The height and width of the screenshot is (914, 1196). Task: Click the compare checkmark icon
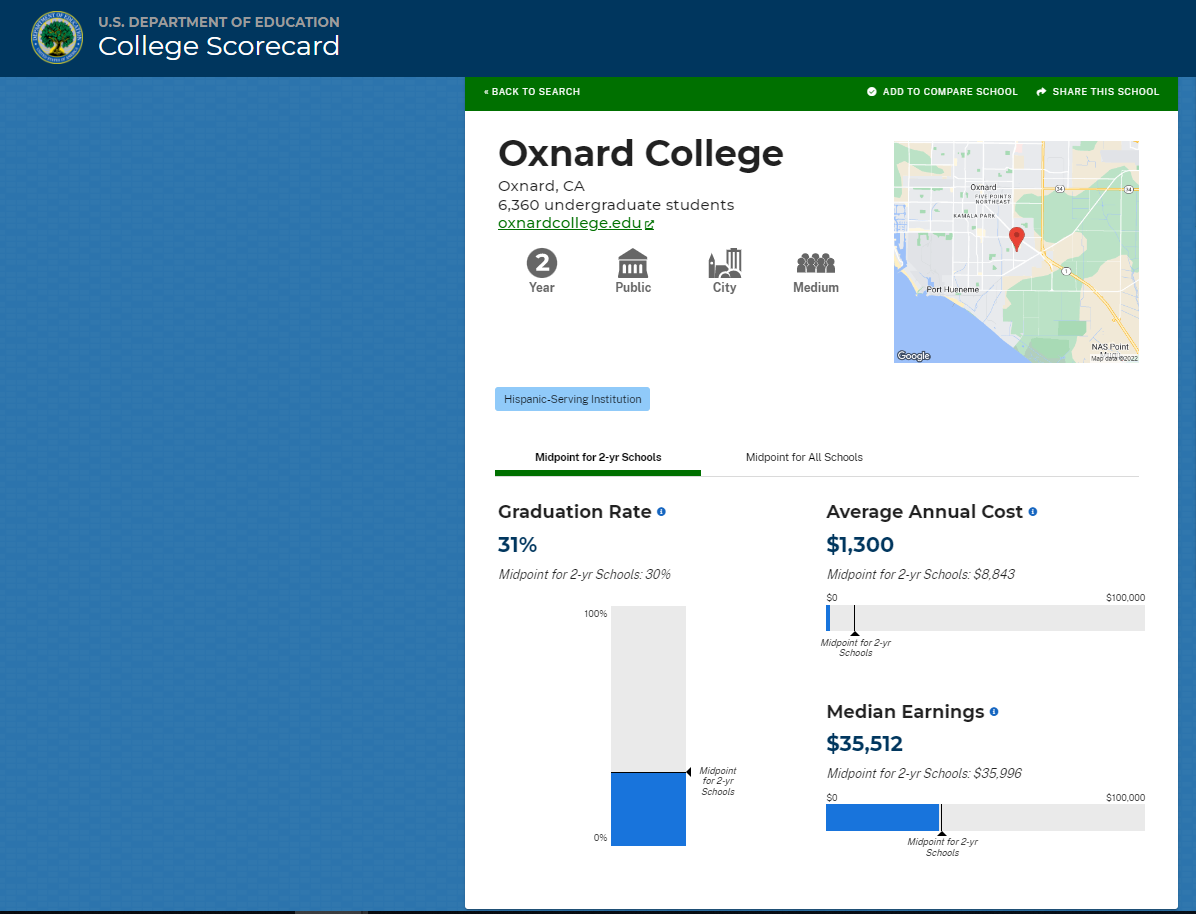click(x=872, y=92)
